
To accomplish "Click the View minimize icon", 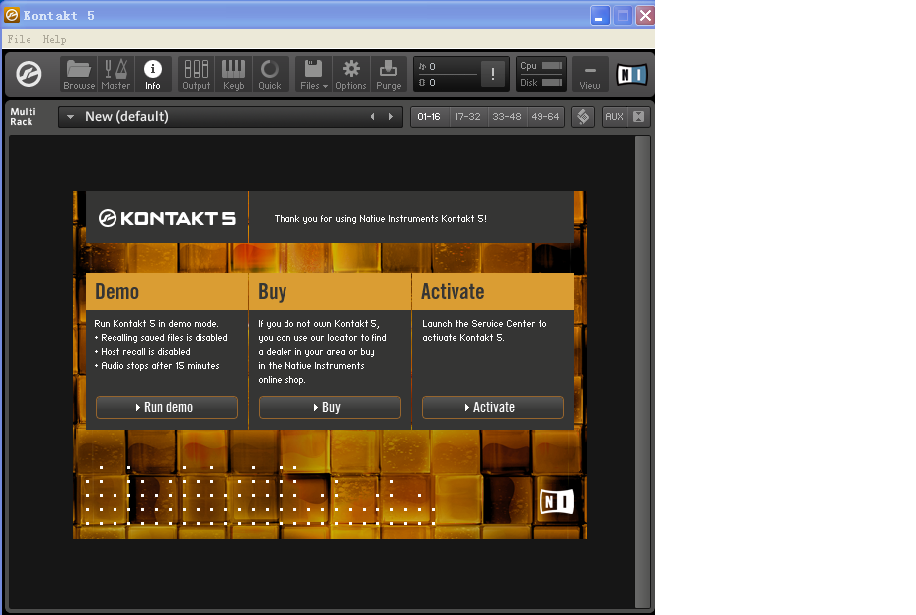I will 590,74.
